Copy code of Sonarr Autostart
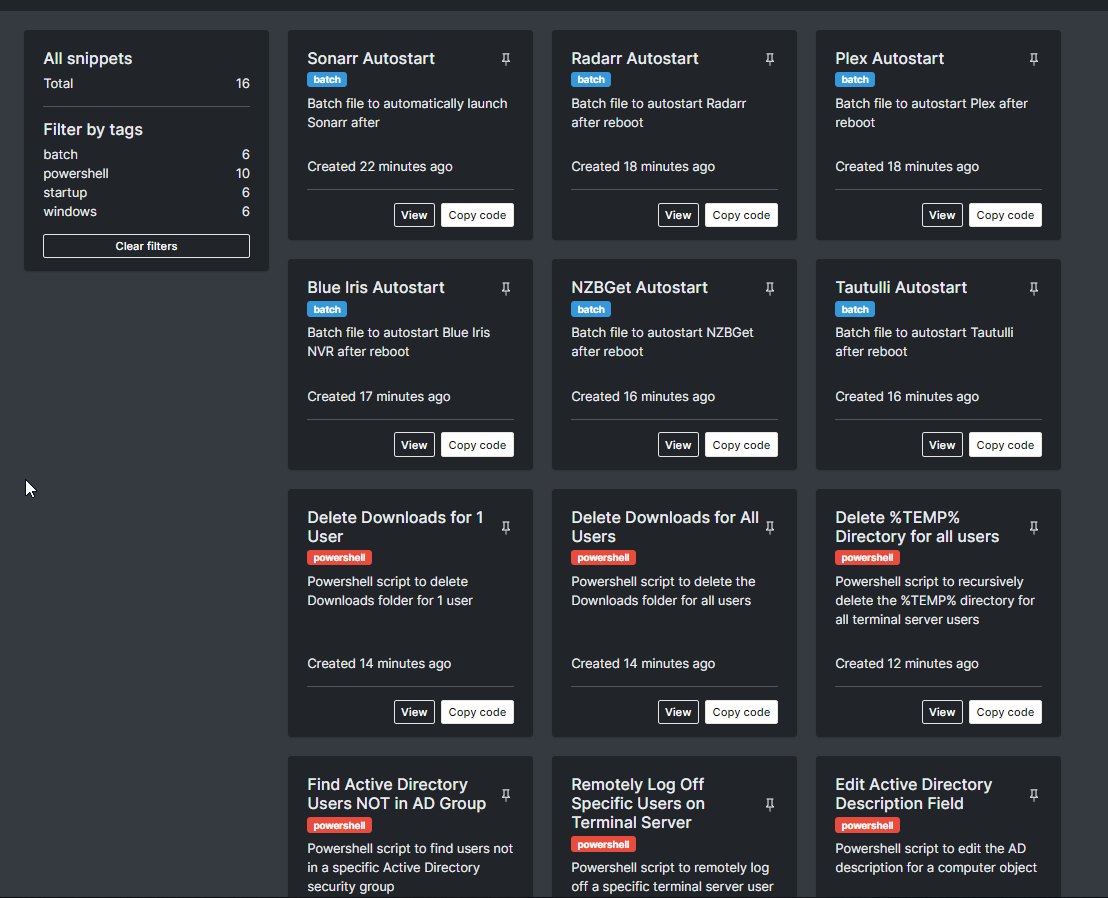 (477, 215)
